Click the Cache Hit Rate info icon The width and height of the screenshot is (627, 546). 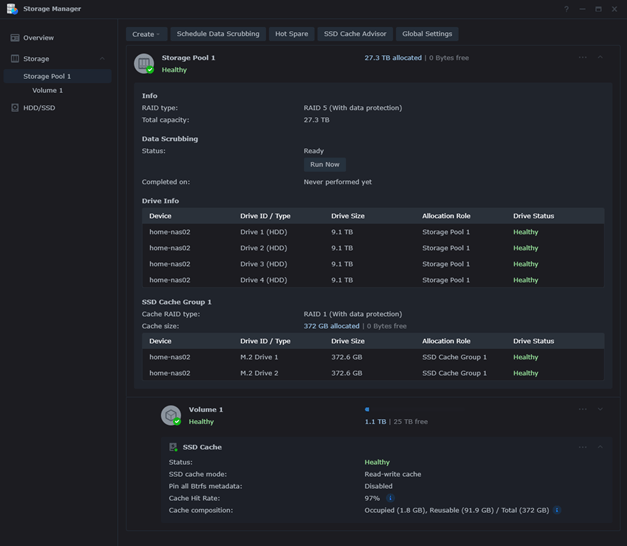click(x=390, y=497)
